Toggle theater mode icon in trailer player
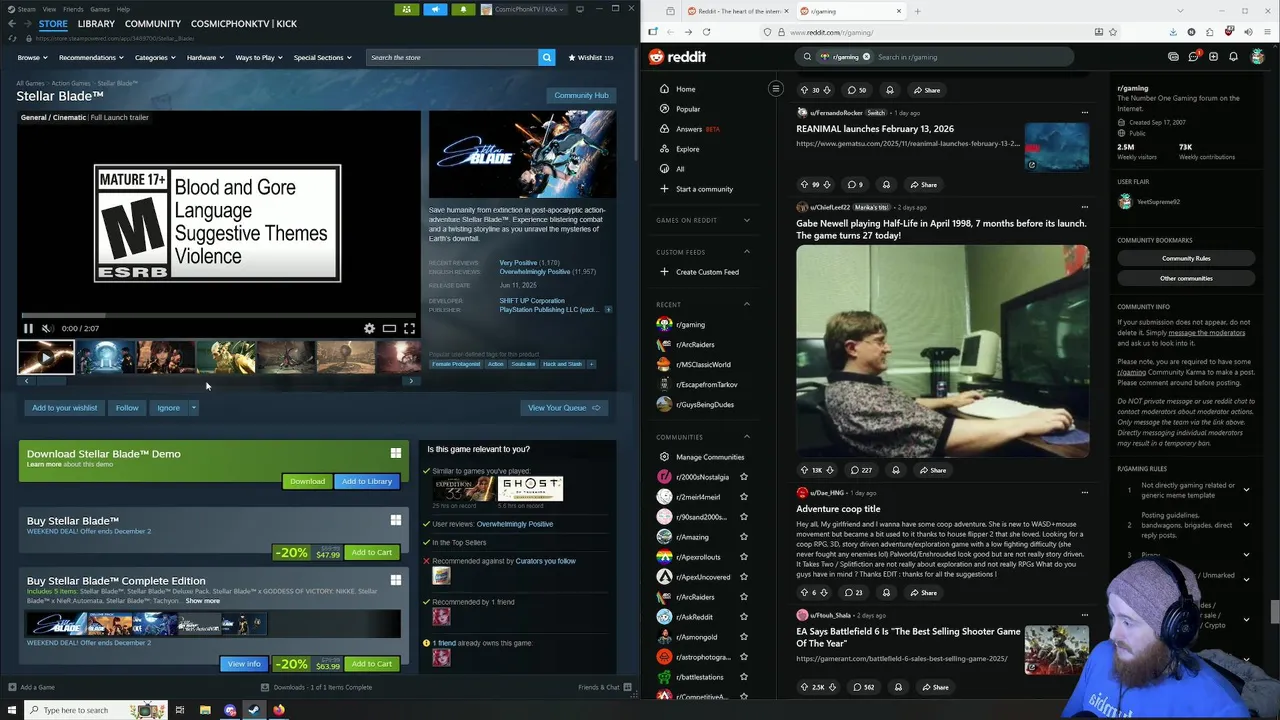The image size is (1280, 720). (389, 328)
